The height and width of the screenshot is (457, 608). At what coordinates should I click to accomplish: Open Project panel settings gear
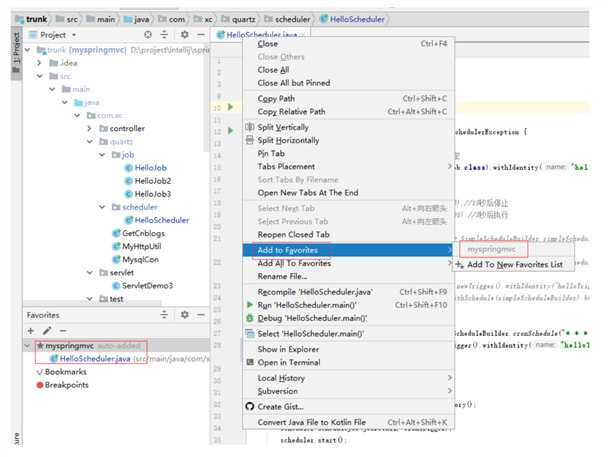pos(185,35)
